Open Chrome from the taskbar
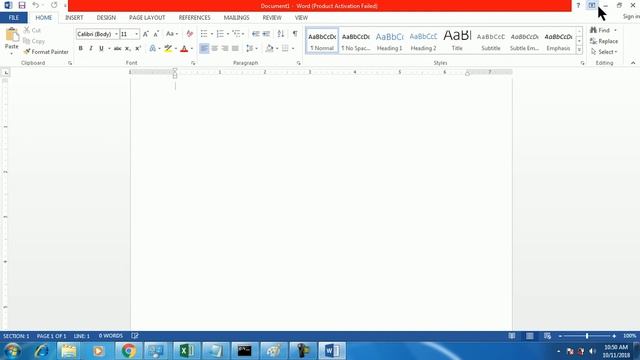This screenshot has height=360, width=640. 128,351
